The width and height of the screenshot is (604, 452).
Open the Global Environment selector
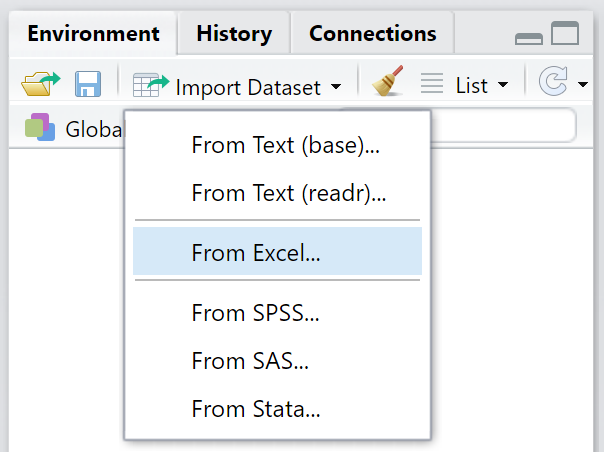click(x=72, y=129)
